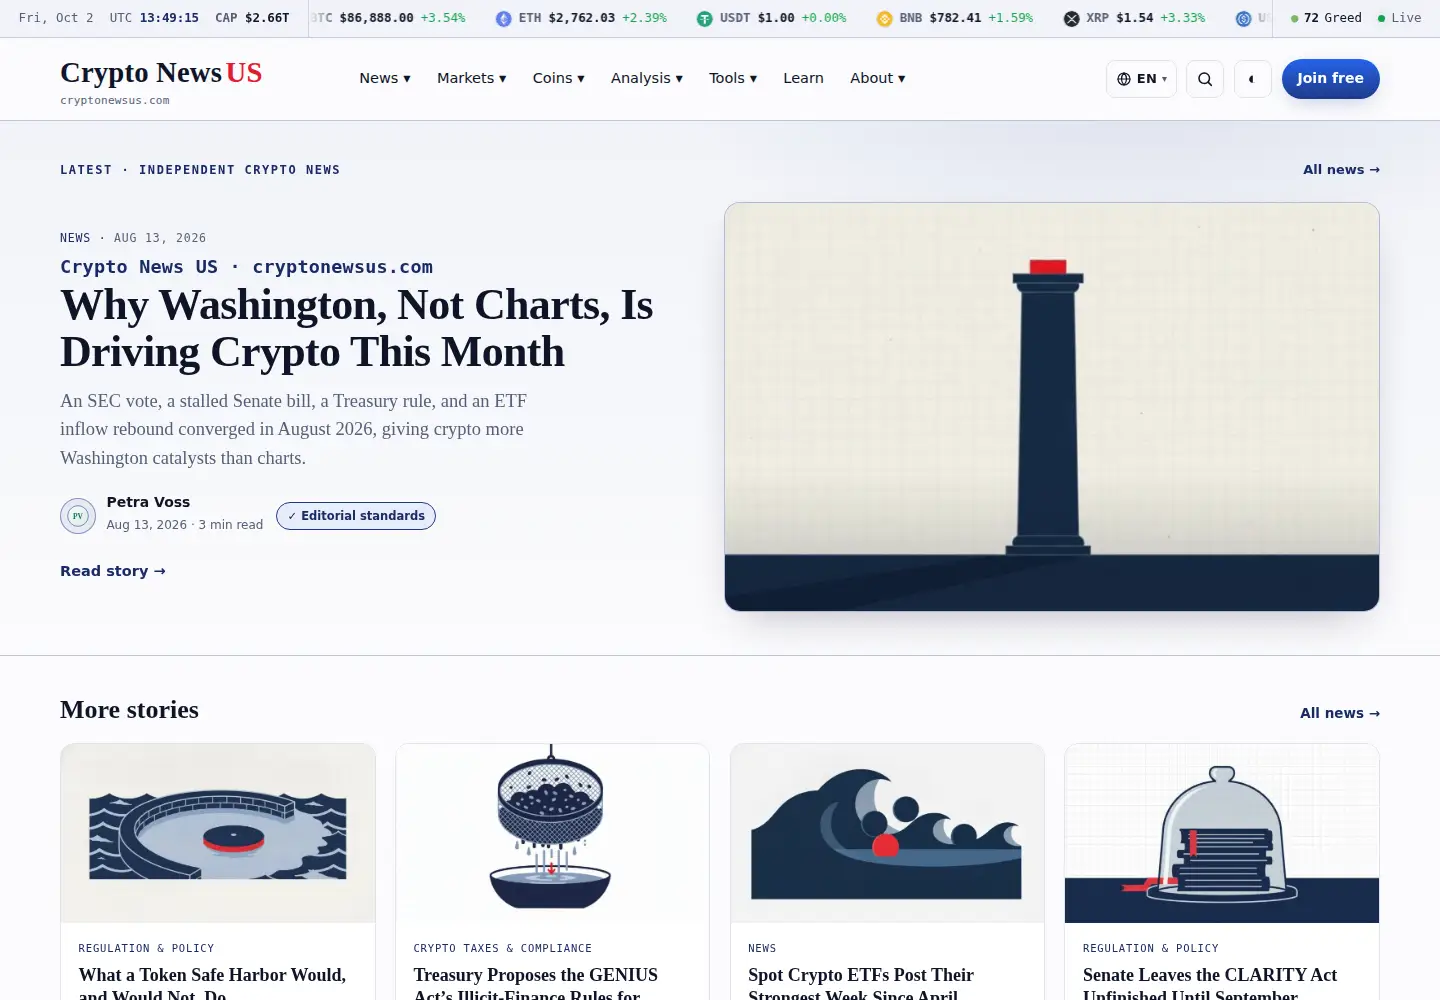Click the market CAP $2.66T value

pyautogui.click(x=252, y=18)
